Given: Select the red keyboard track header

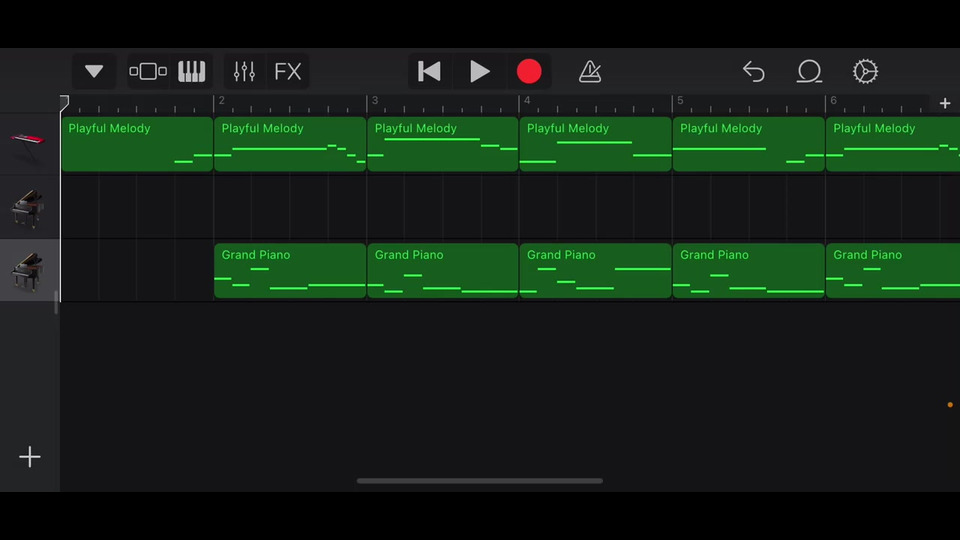Looking at the screenshot, I should point(30,144).
